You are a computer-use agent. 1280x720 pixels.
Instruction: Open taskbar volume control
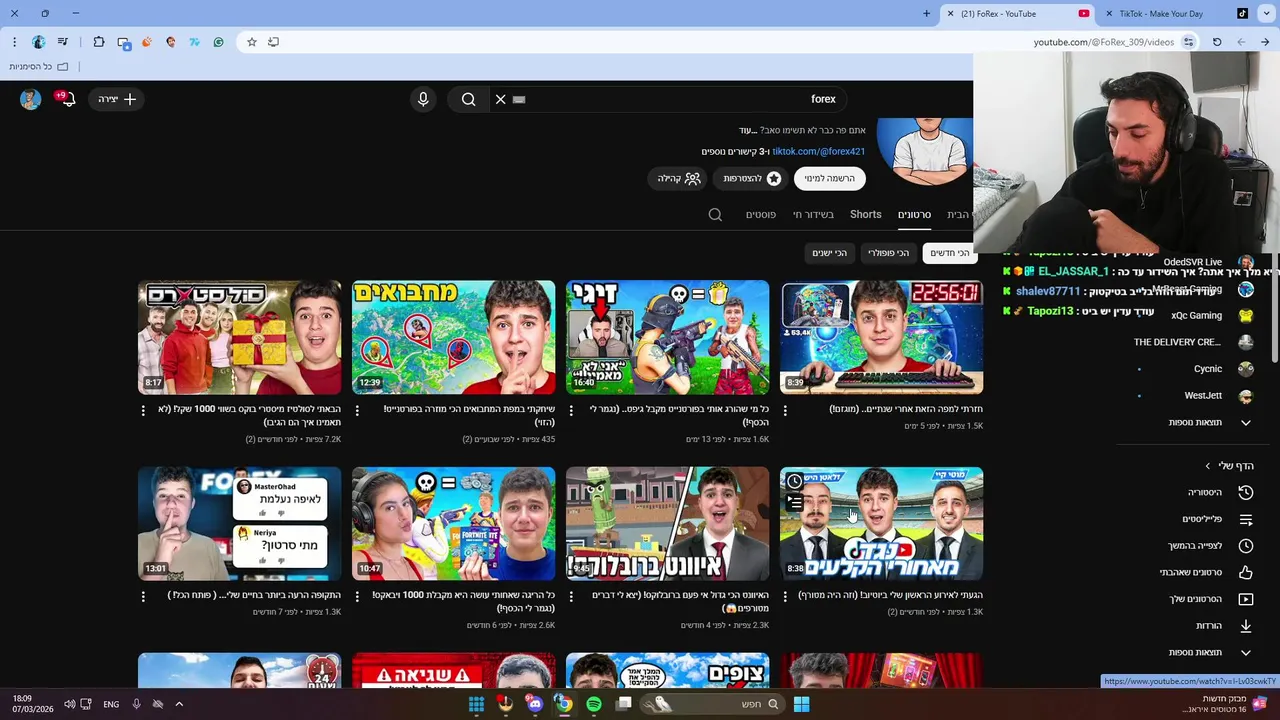69,704
